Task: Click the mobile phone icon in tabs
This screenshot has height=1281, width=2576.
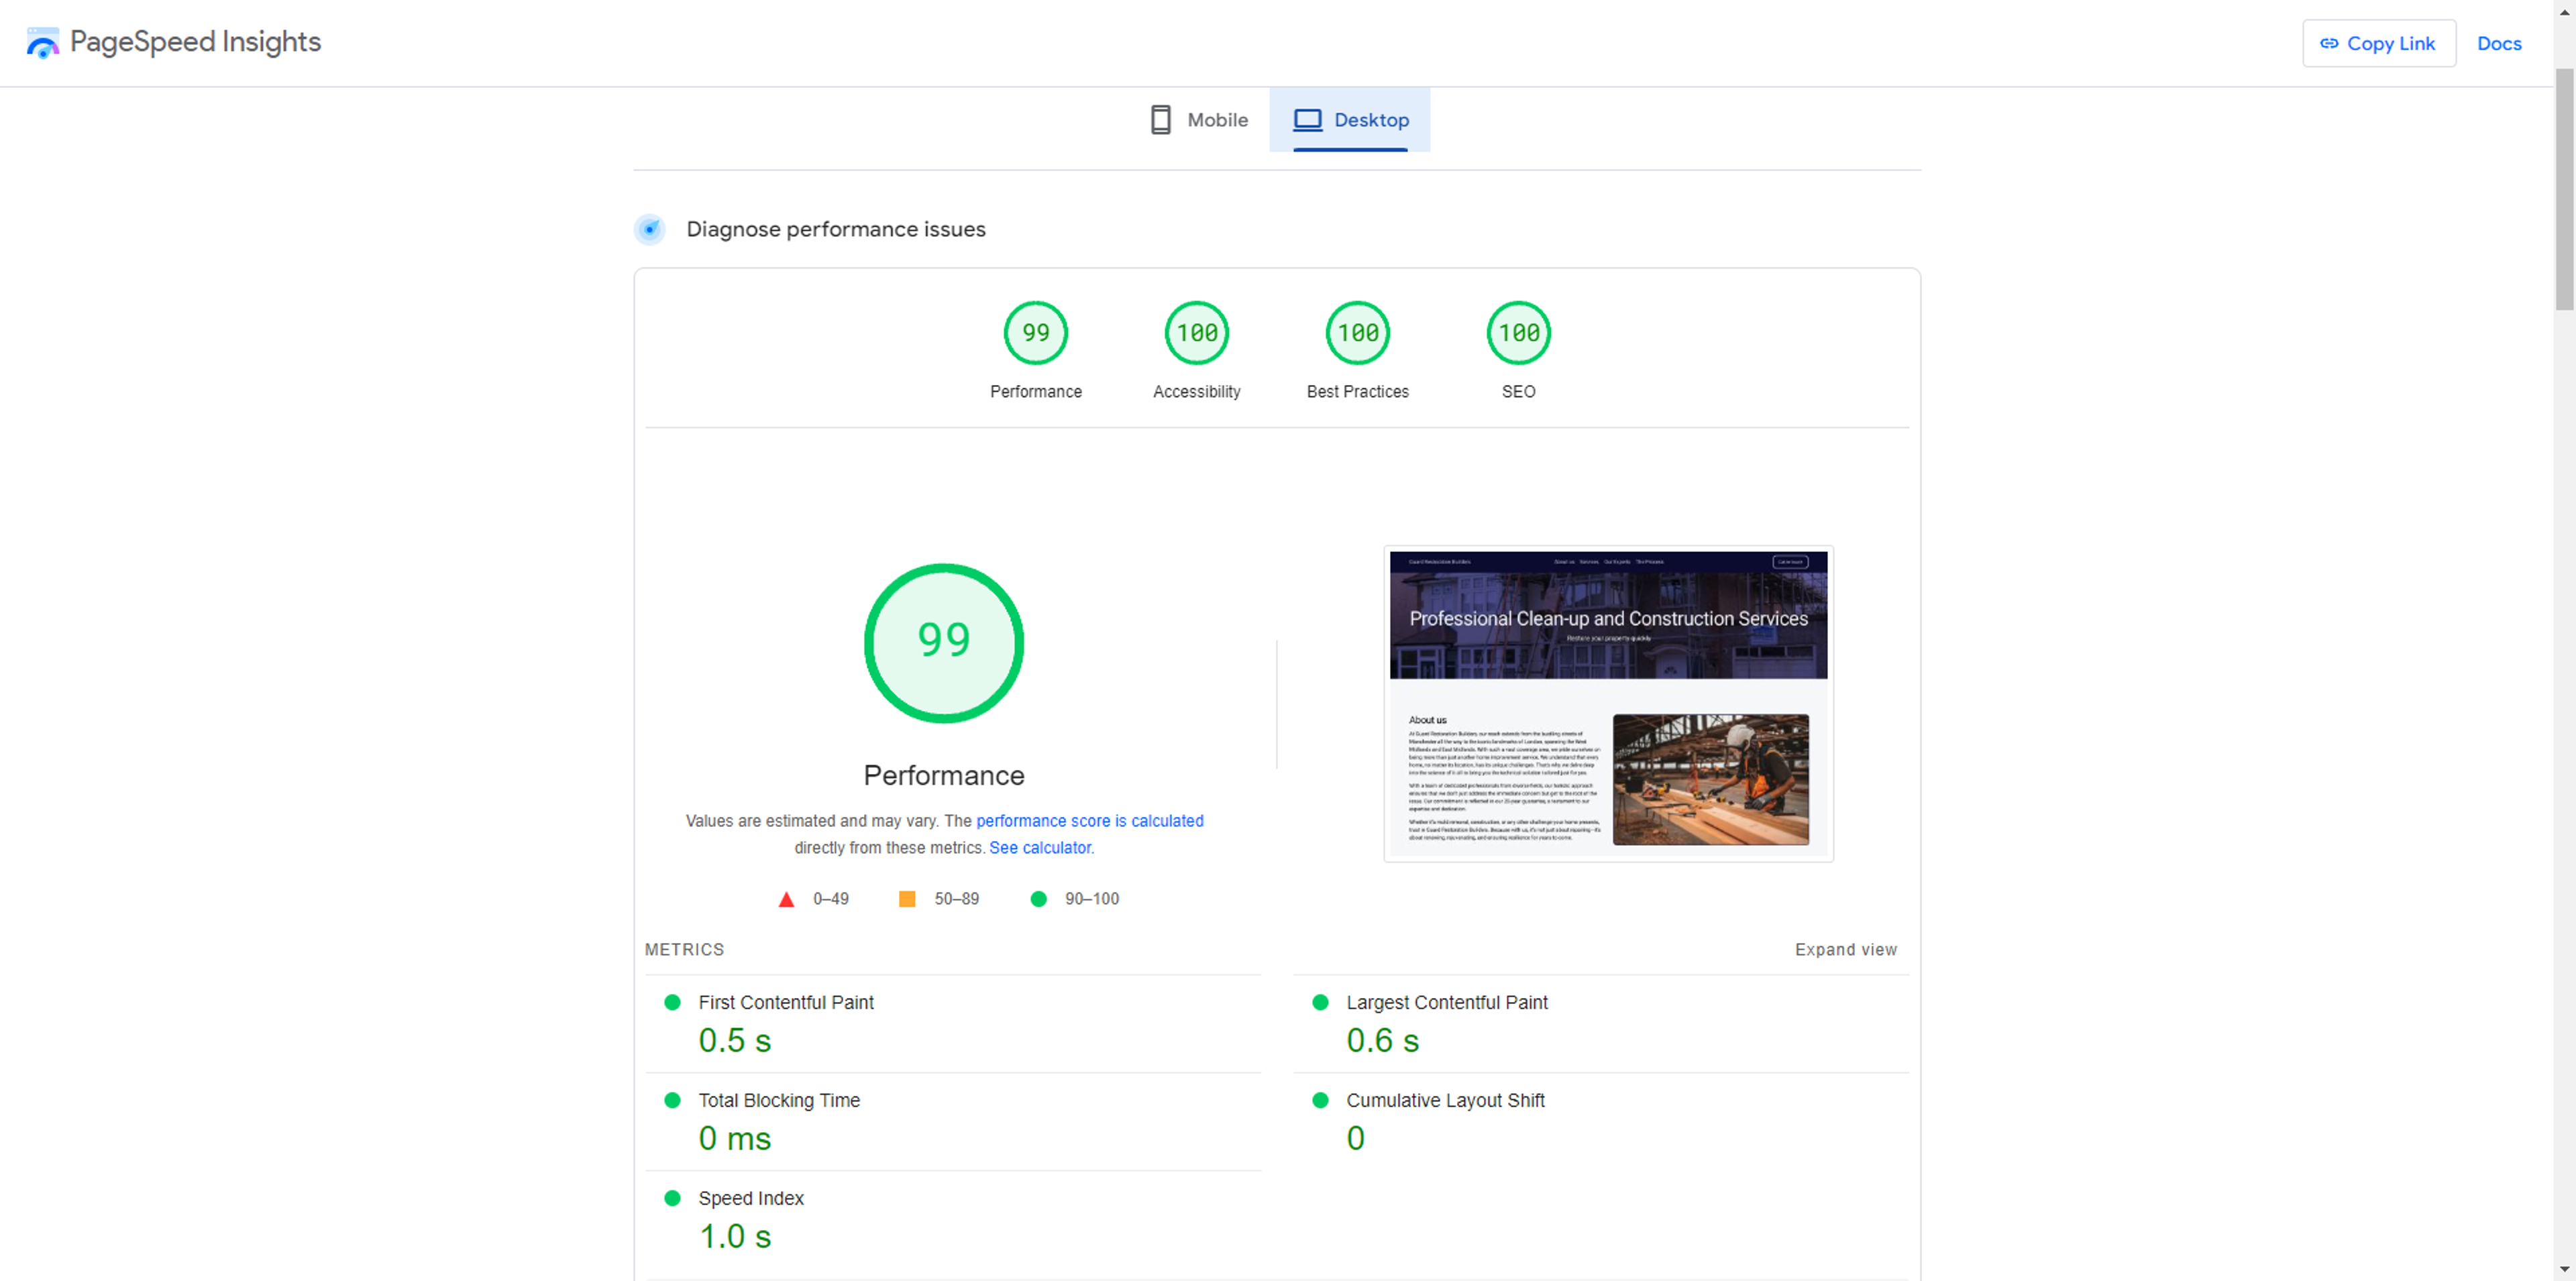Action: [1160, 120]
